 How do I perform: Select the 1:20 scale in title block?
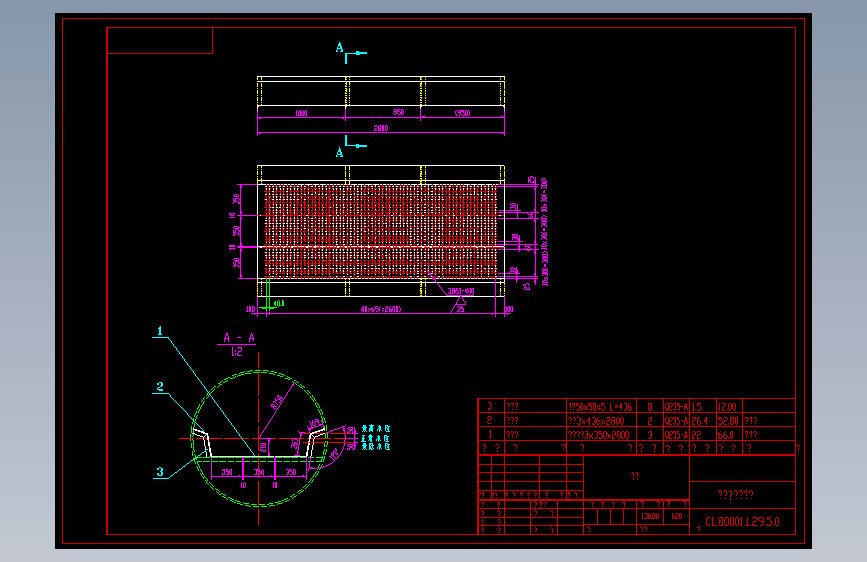(677, 516)
